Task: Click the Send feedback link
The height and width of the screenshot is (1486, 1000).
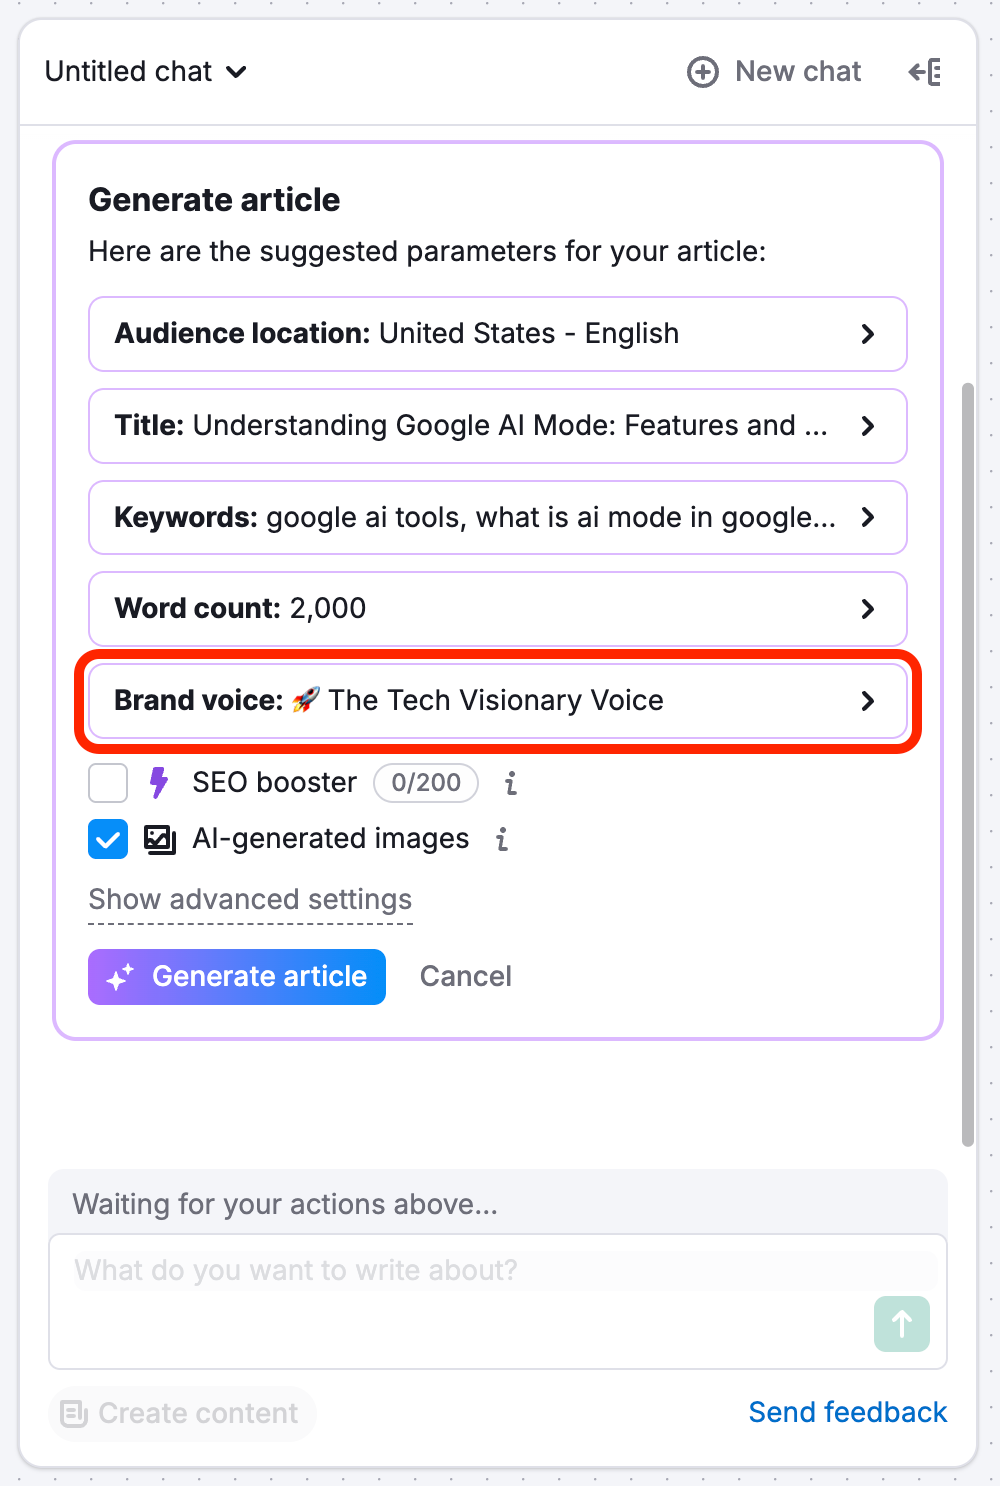Action: tap(848, 1413)
